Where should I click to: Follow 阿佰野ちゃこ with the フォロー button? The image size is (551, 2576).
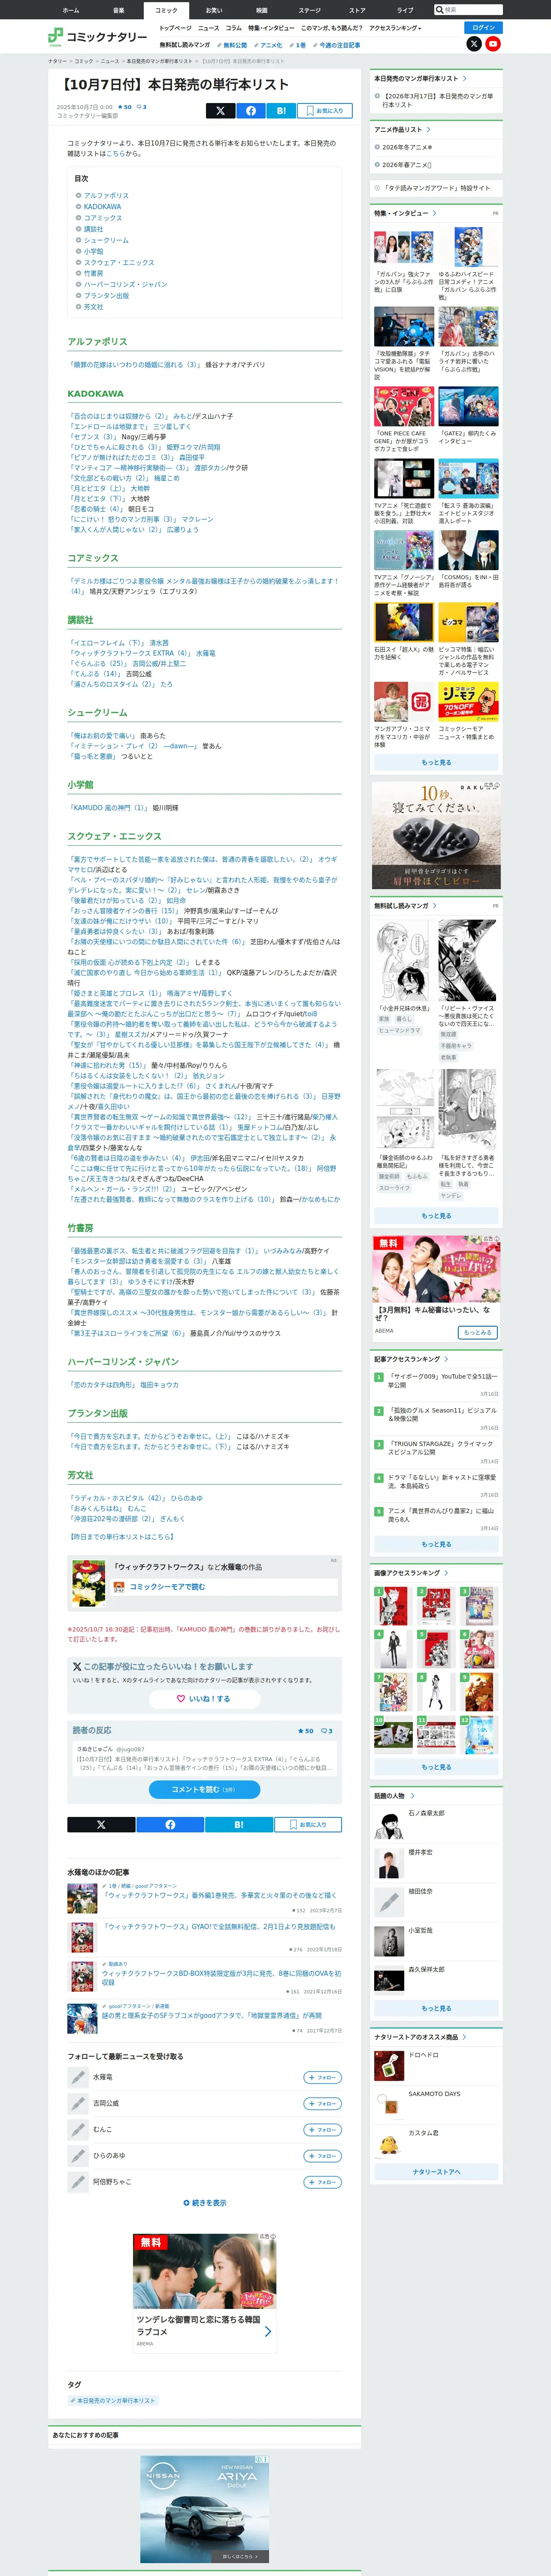click(323, 2182)
